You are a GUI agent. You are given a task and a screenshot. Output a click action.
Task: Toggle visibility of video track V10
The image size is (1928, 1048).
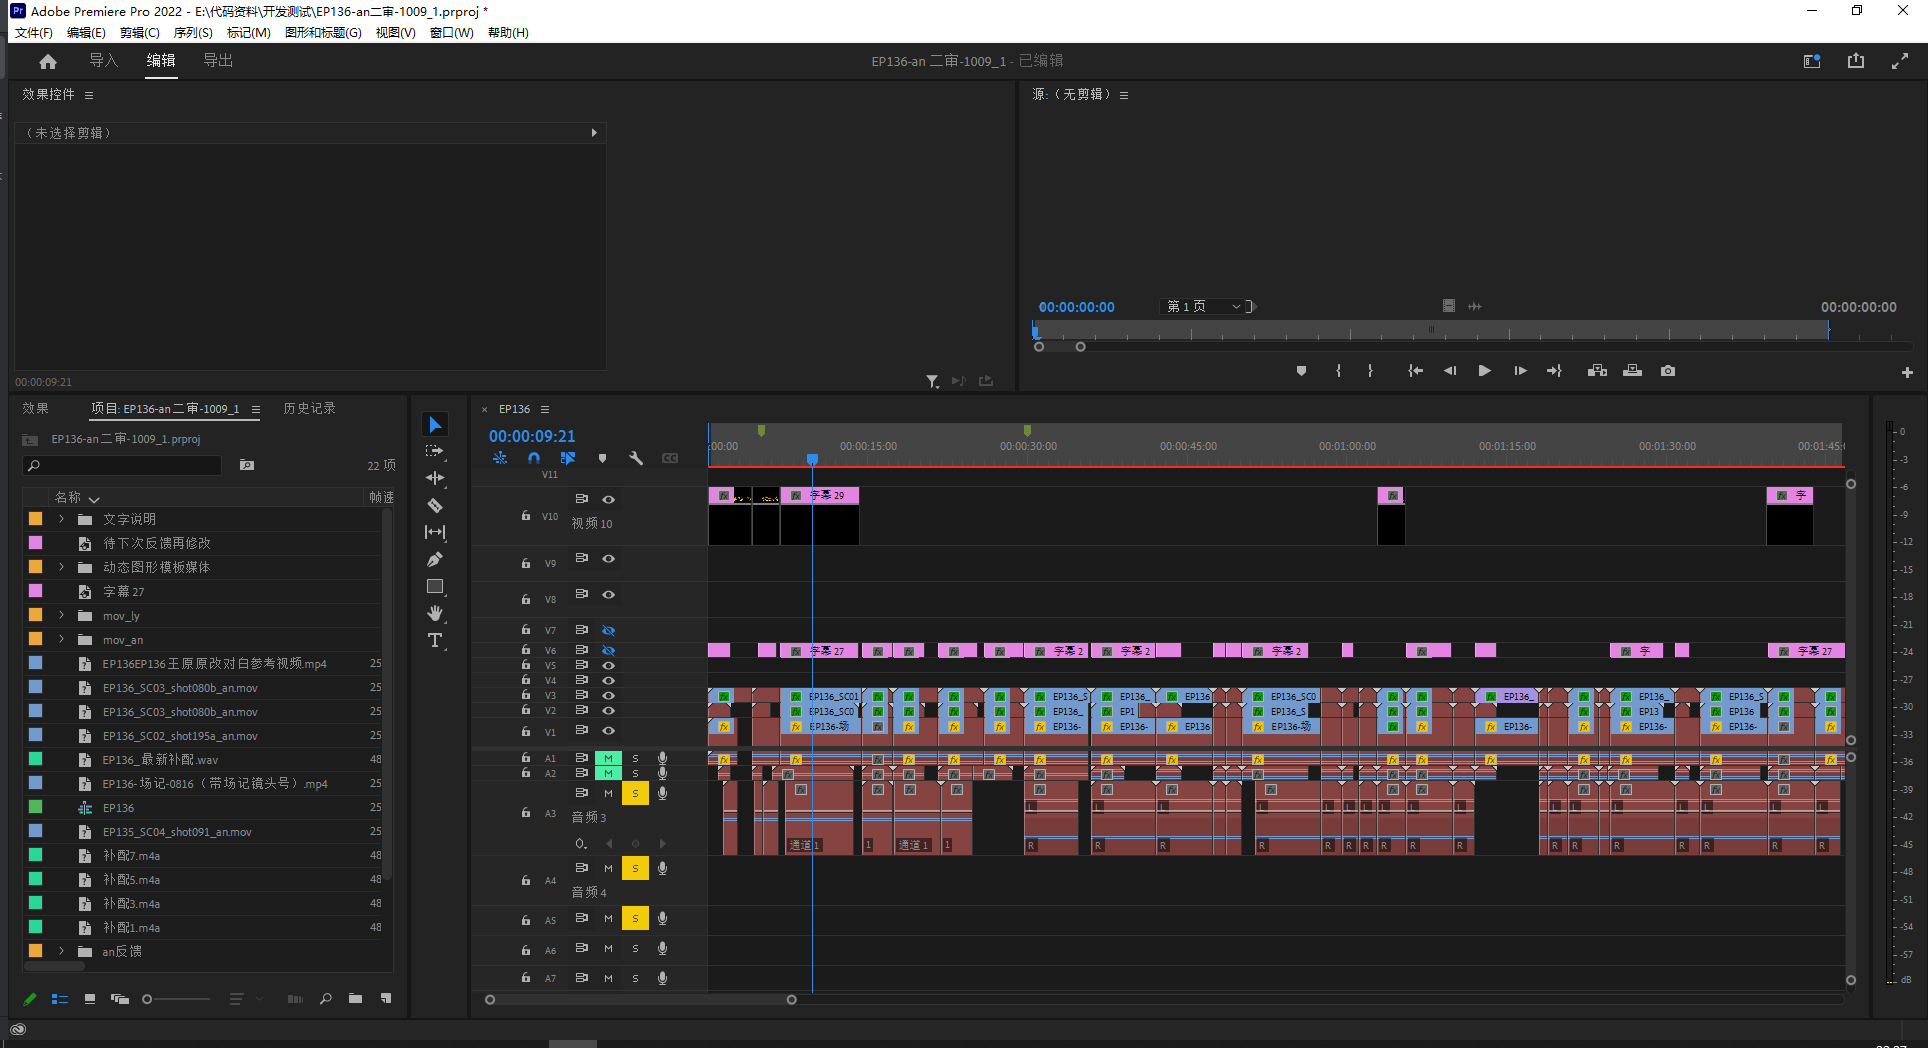click(x=608, y=499)
